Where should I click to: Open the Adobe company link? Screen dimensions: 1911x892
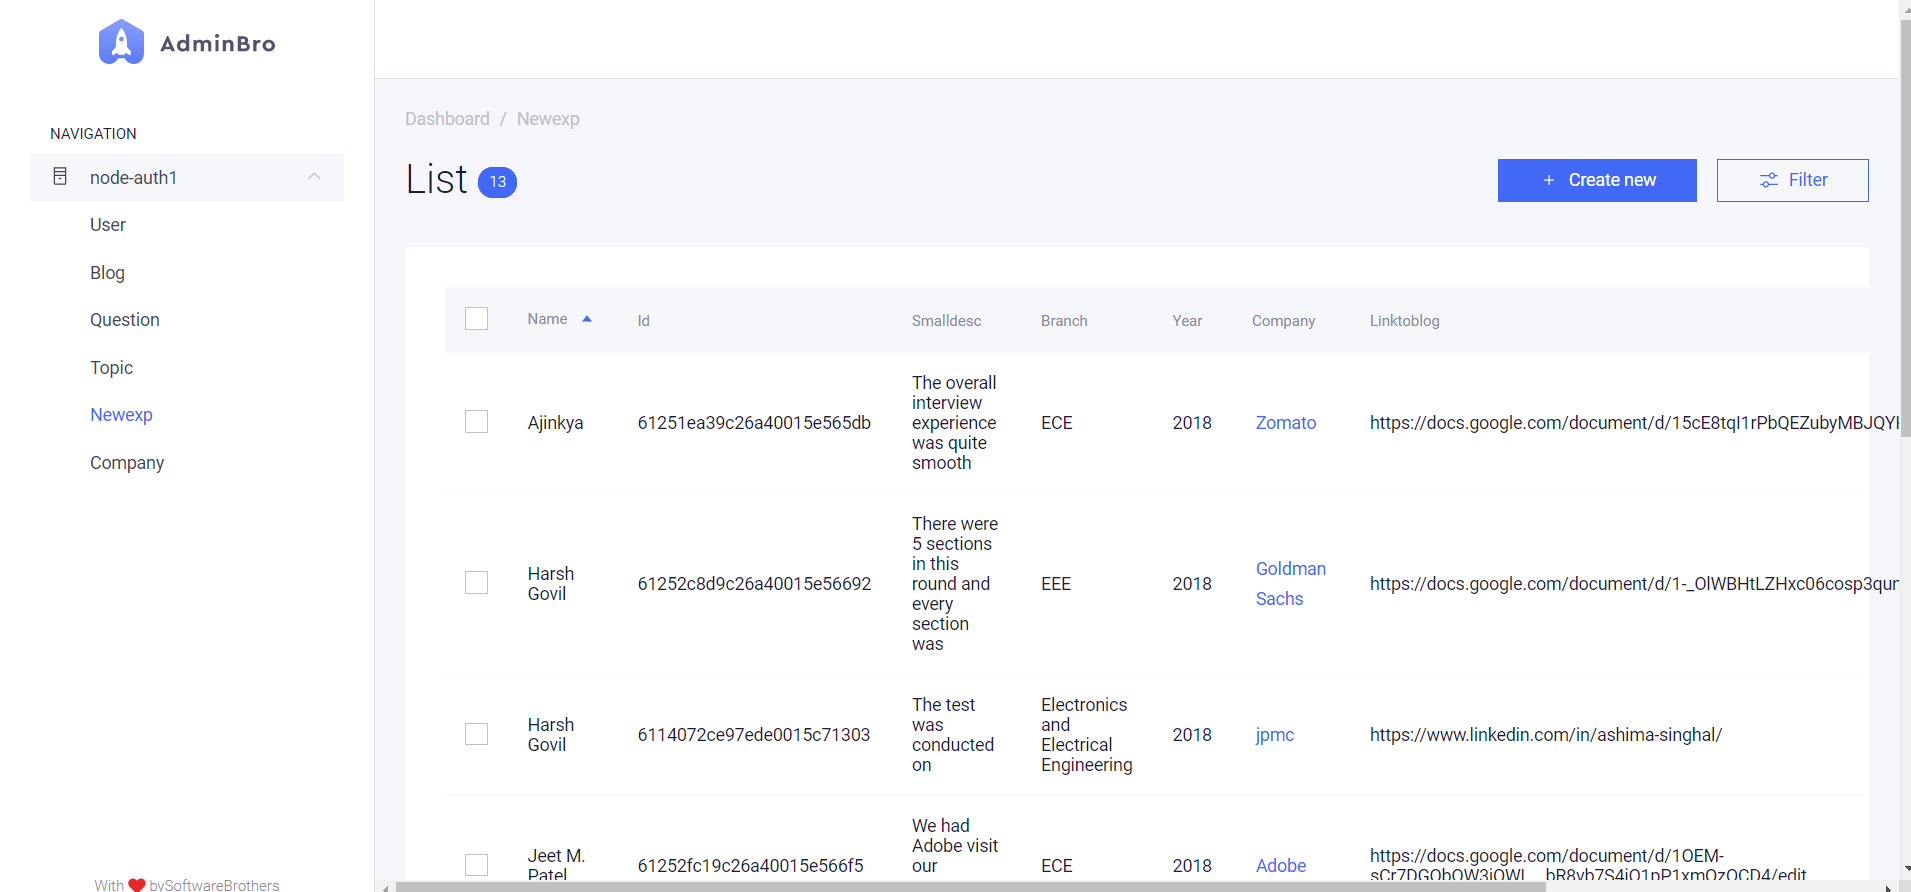coord(1281,866)
